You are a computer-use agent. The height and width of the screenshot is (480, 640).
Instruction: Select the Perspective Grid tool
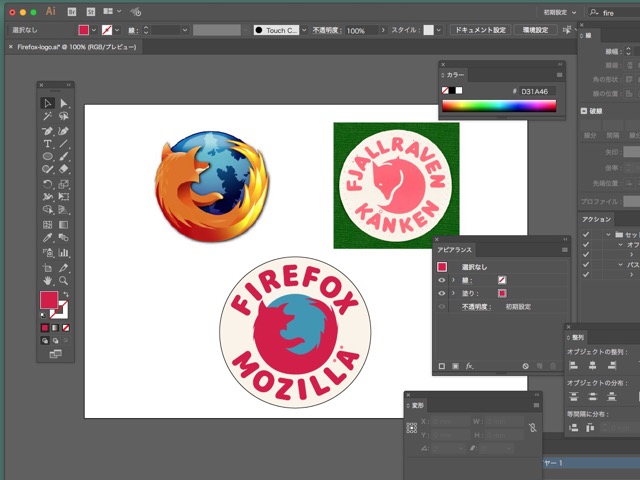tap(63, 209)
